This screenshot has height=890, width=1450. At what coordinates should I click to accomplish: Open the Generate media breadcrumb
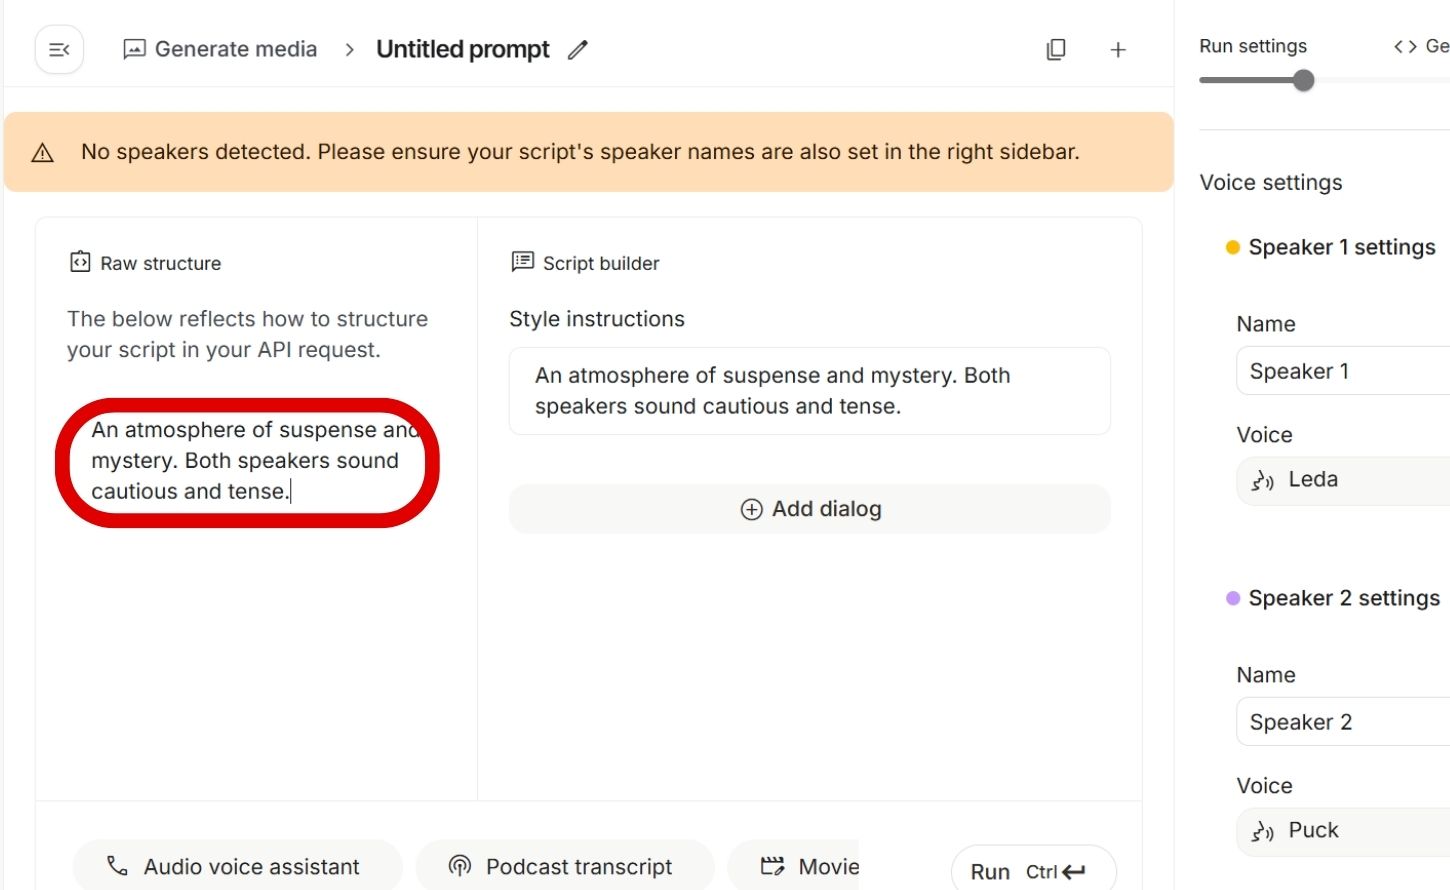click(220, 50)
